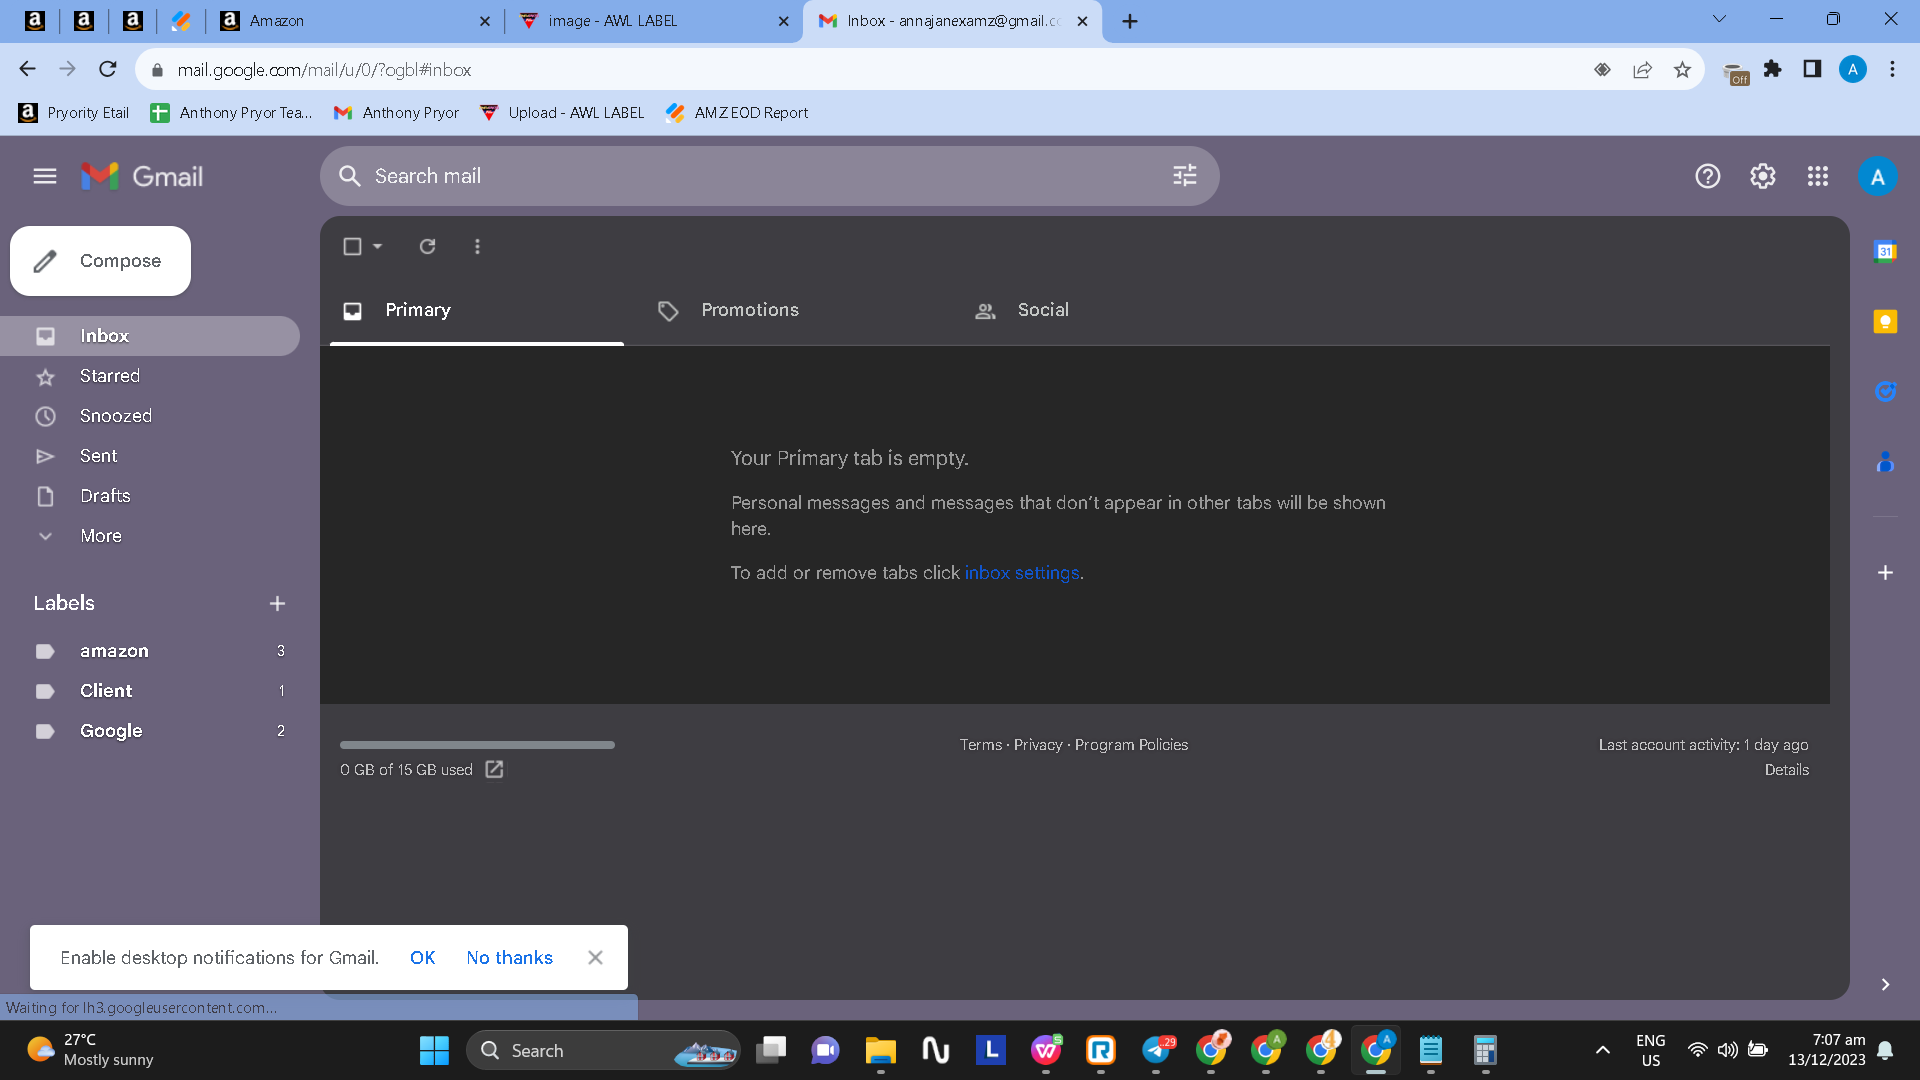Open Google apps grid

(x=1818, y=176)
